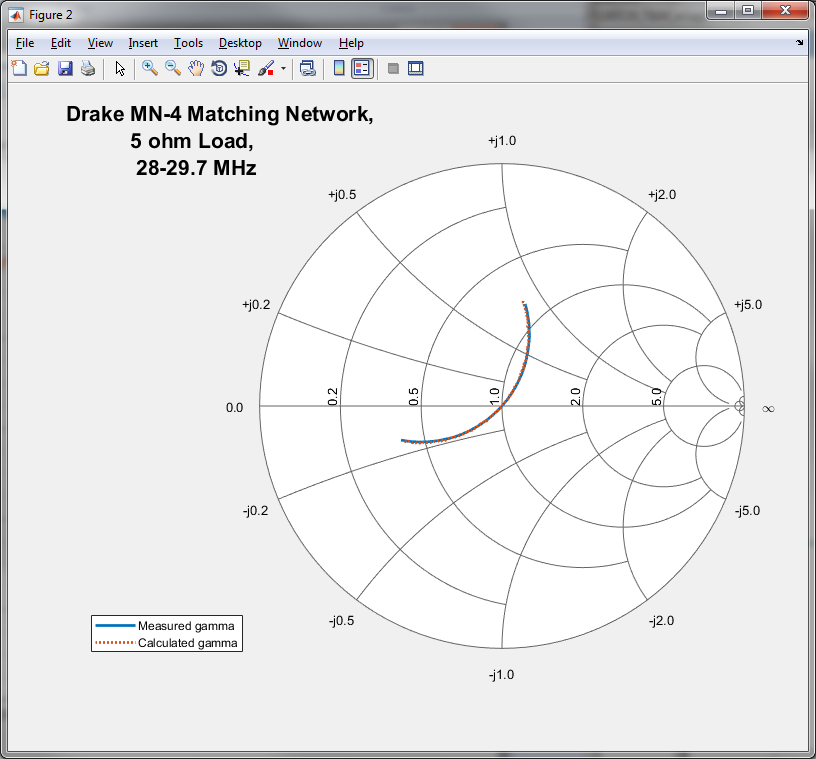Screen dimensions: 816x759
Task: Click the Hide Plot Tools icon
Action: pyautogui.click(x=393, y=68)
